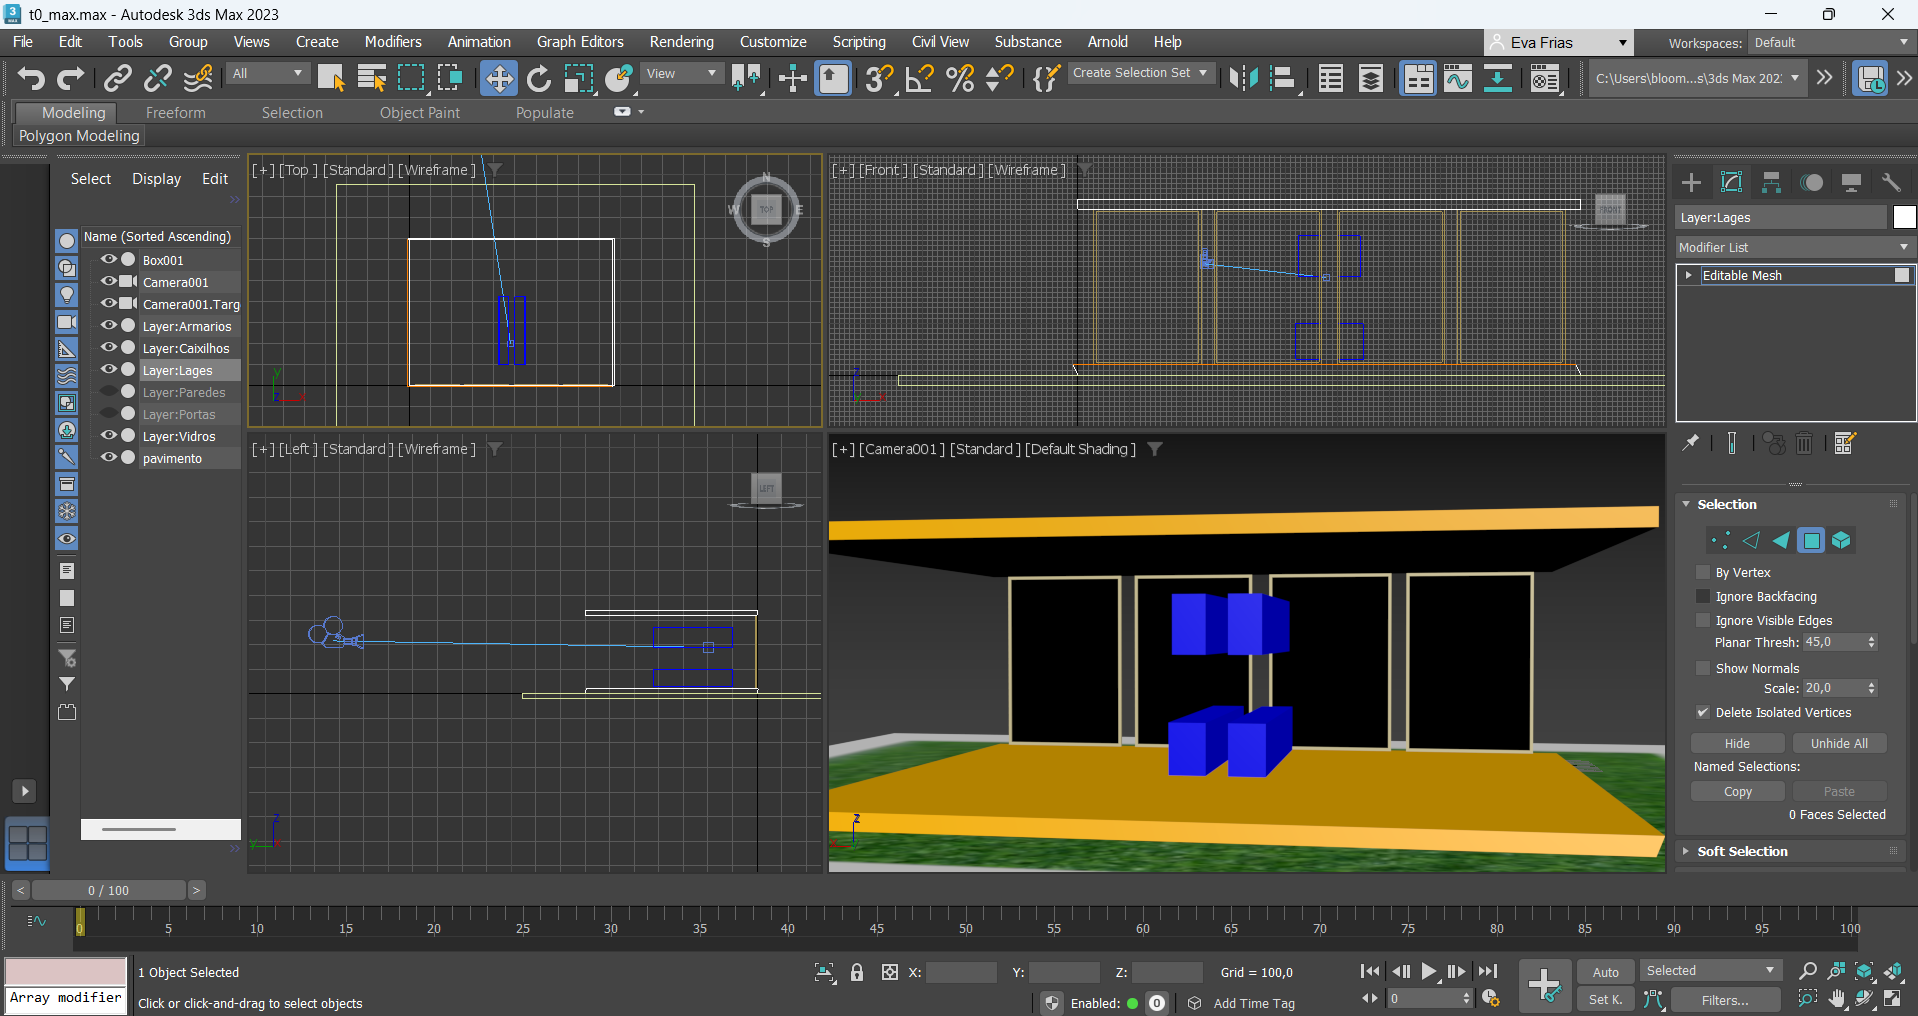This screenshot has height=1016, width=1918.
Task: Hide the Layer:Vidros object via eye icon
Action: point(108,436)
